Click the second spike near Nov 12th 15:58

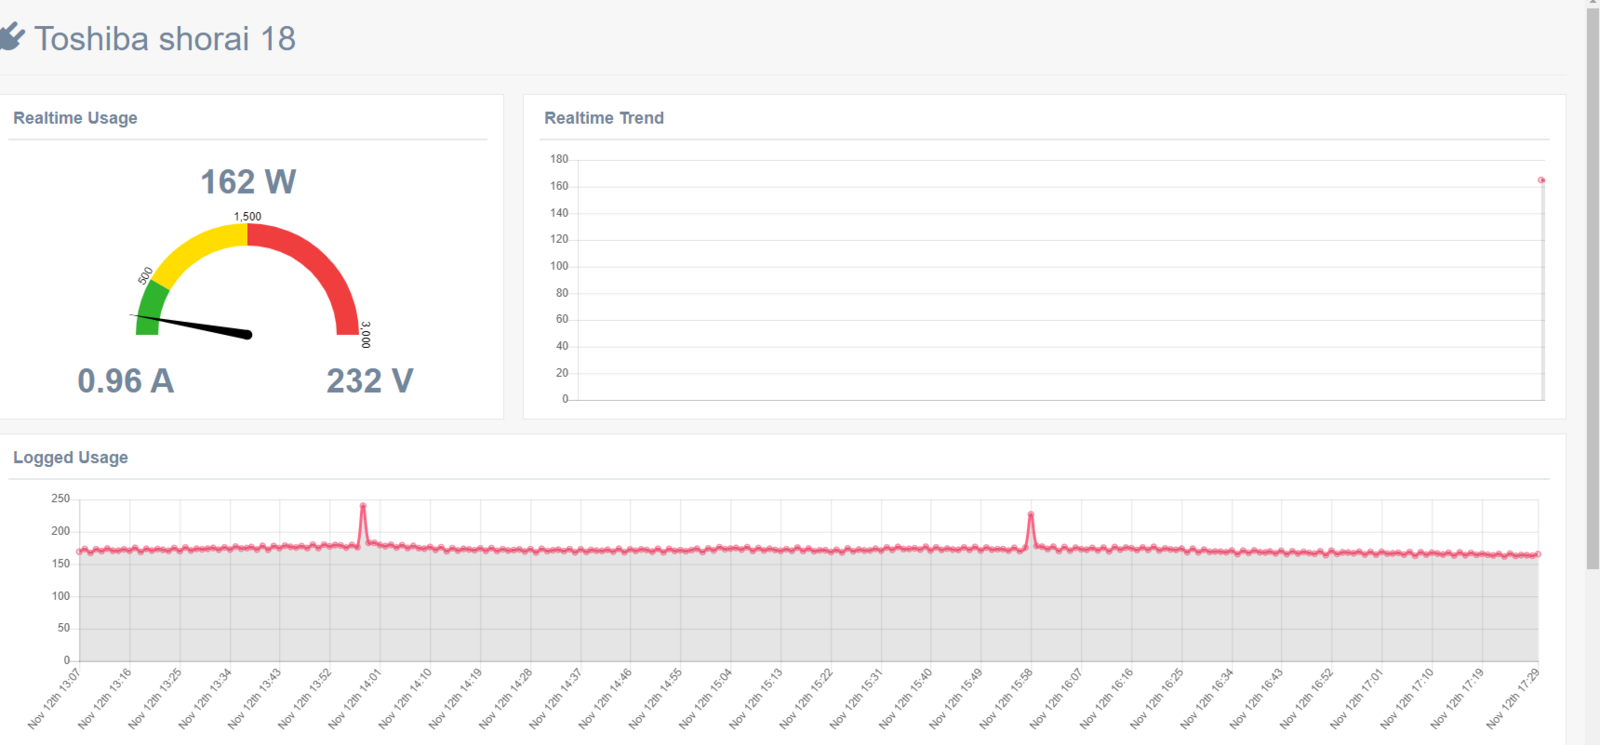[x=1031, y=514]
